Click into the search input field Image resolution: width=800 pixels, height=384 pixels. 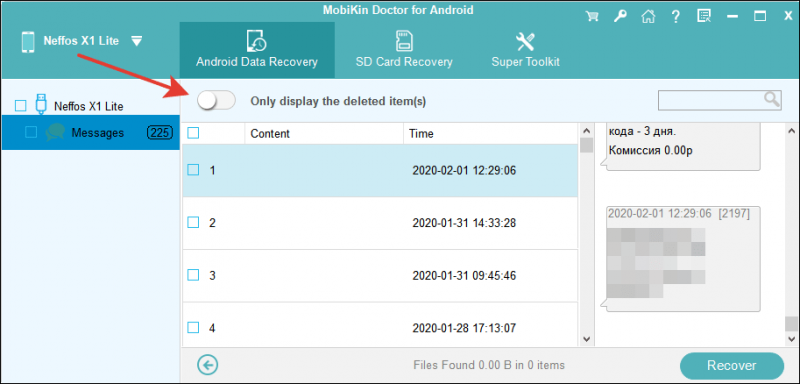pos(710,100)
